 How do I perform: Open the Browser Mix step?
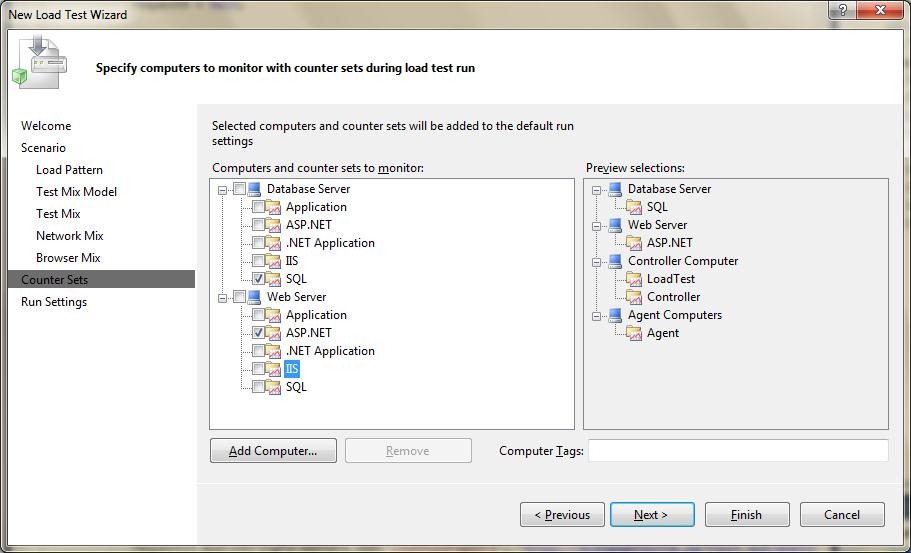(x=68, y=258)
